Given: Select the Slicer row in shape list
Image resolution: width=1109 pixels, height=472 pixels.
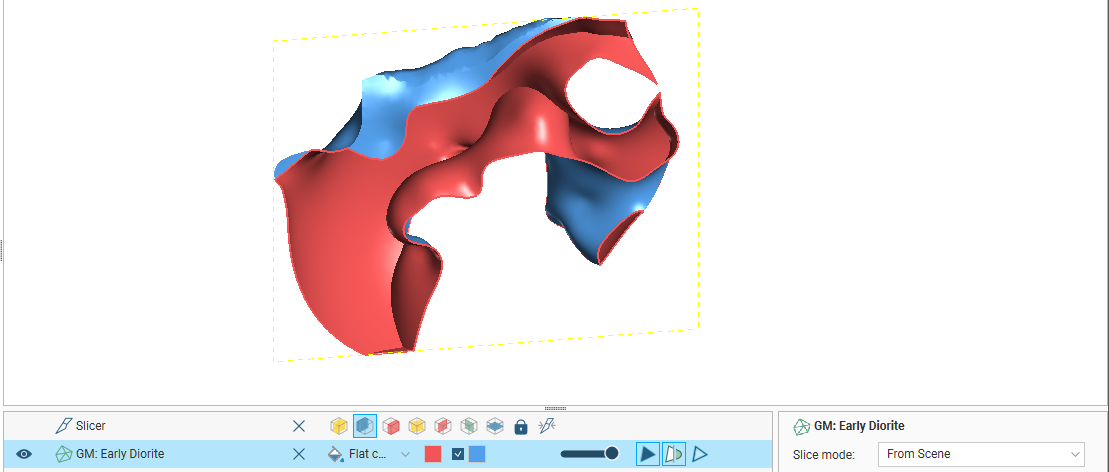Looking at the screenshot, I should 150,426.
